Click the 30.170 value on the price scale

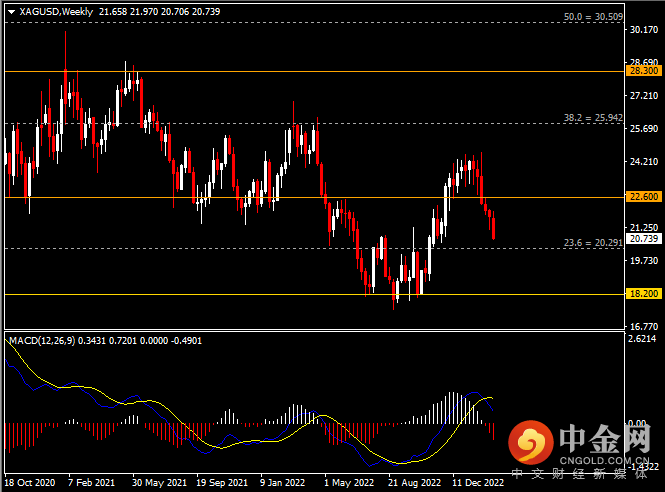641,30
